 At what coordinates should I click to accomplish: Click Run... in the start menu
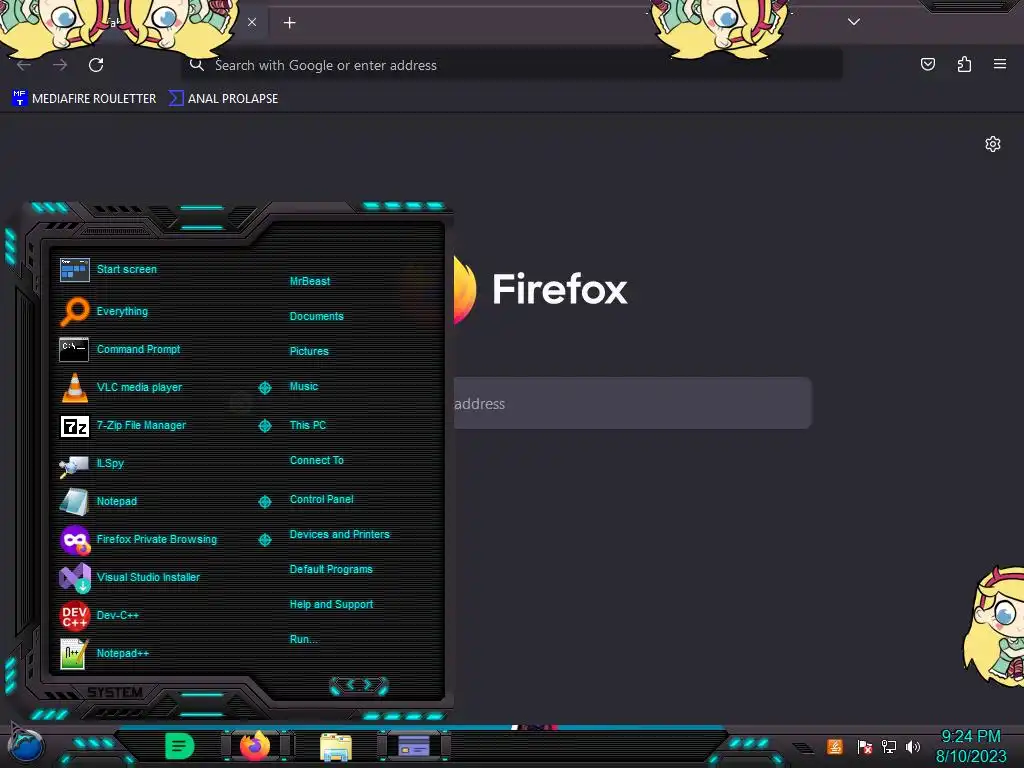point(304,639)
